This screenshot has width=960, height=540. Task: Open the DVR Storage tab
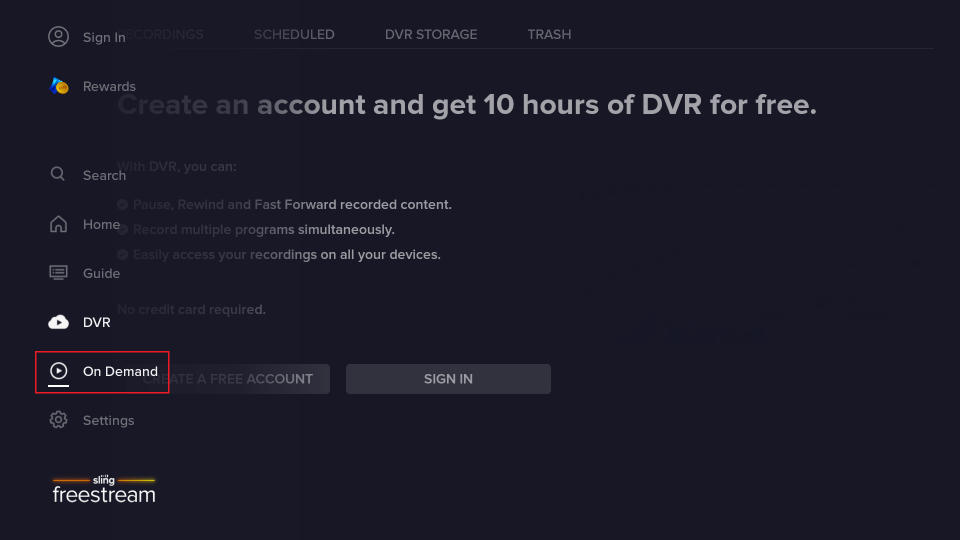(x=431, y=34)
